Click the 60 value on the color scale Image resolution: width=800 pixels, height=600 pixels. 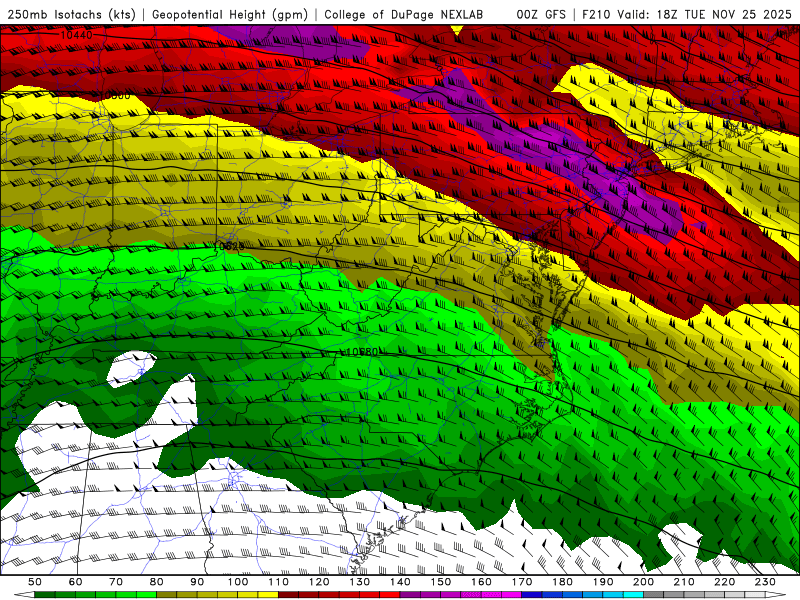(76, 582)
